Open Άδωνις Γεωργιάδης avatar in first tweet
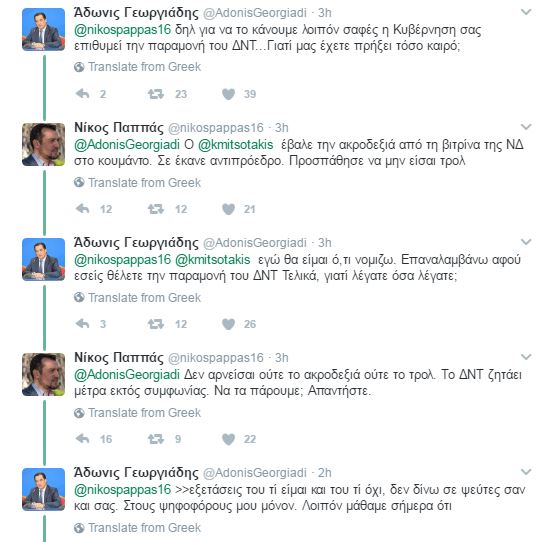The height and width of the screenshot is (542, 553). point(43,30)
